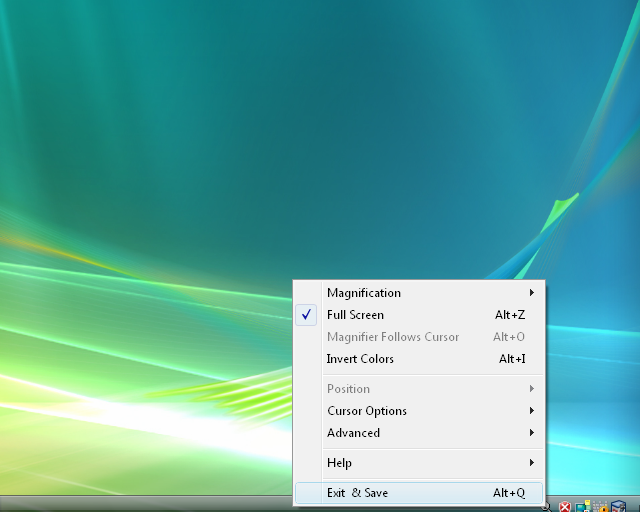Click the magnifier glass tray icon

[x=548, y=506]
